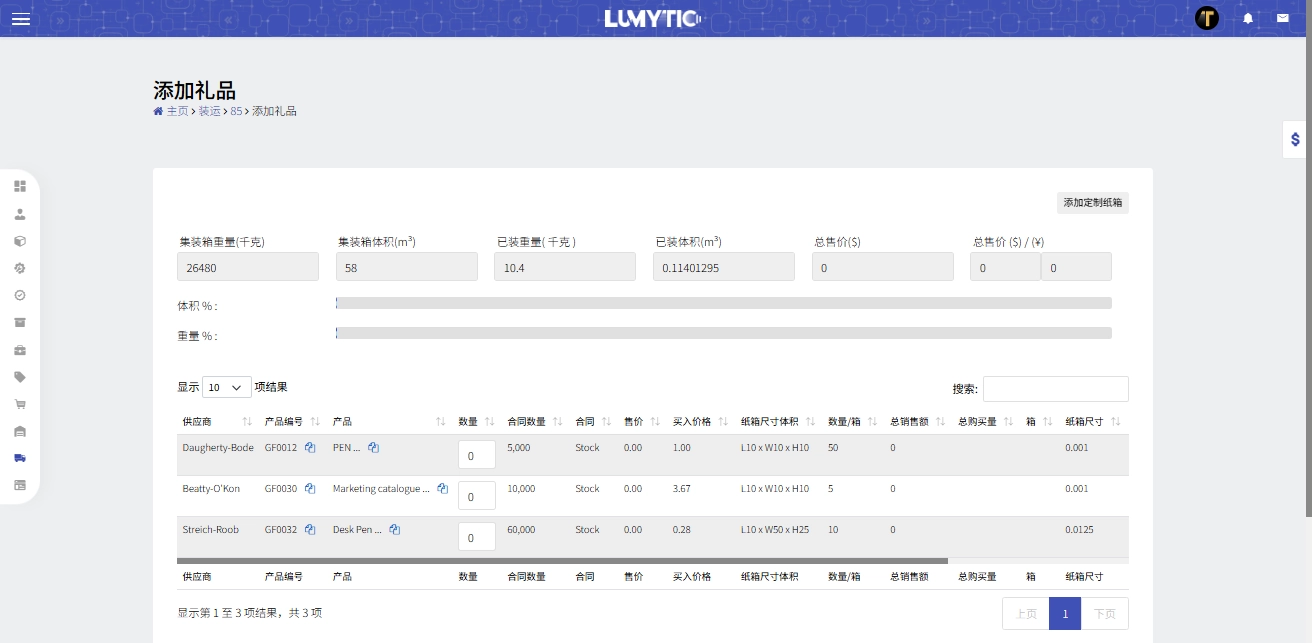Click the 搜索 search input field

pos(1055,389)
